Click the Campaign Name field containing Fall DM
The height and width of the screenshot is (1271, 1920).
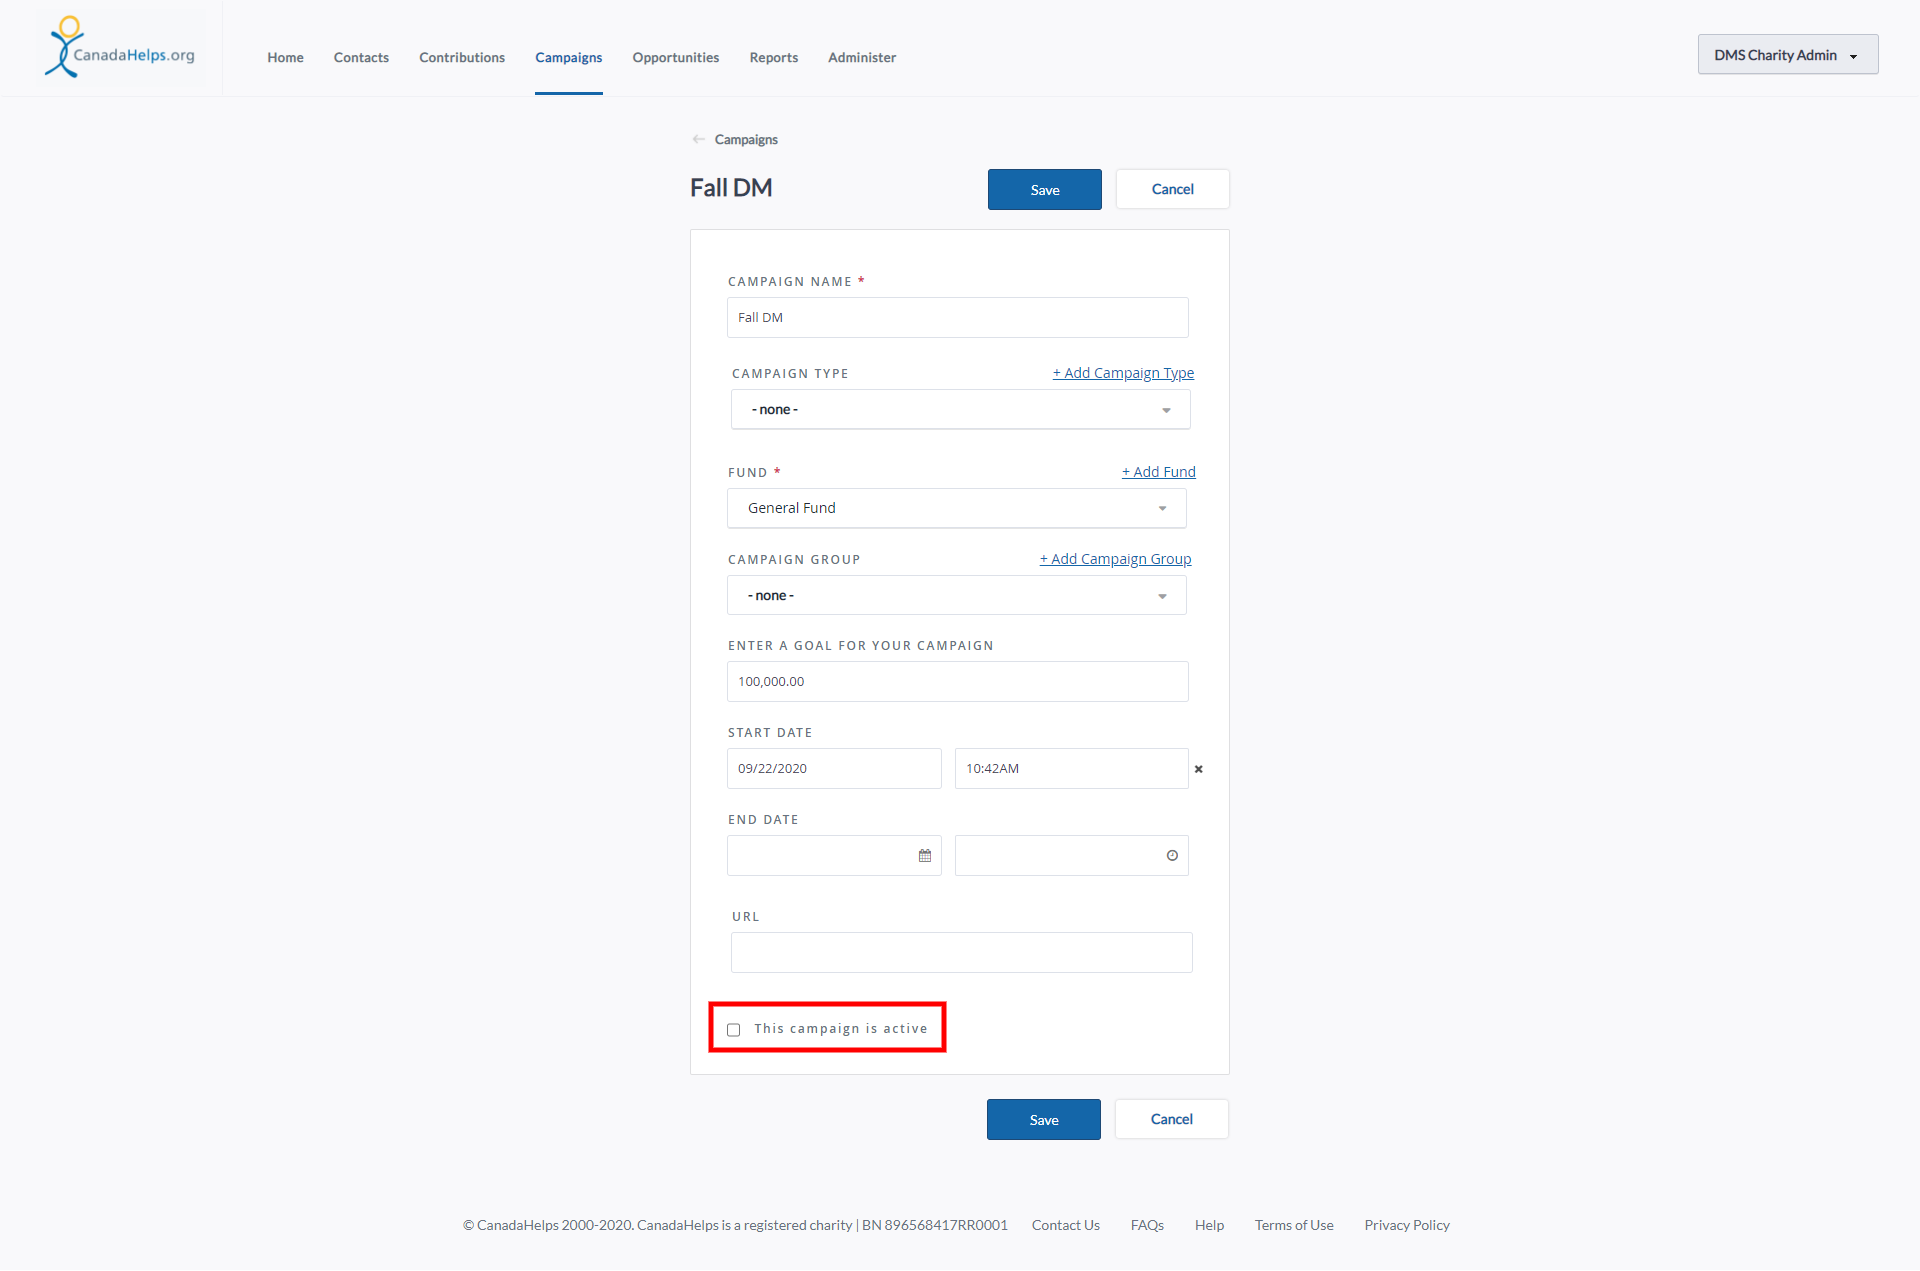pos(958,318)
